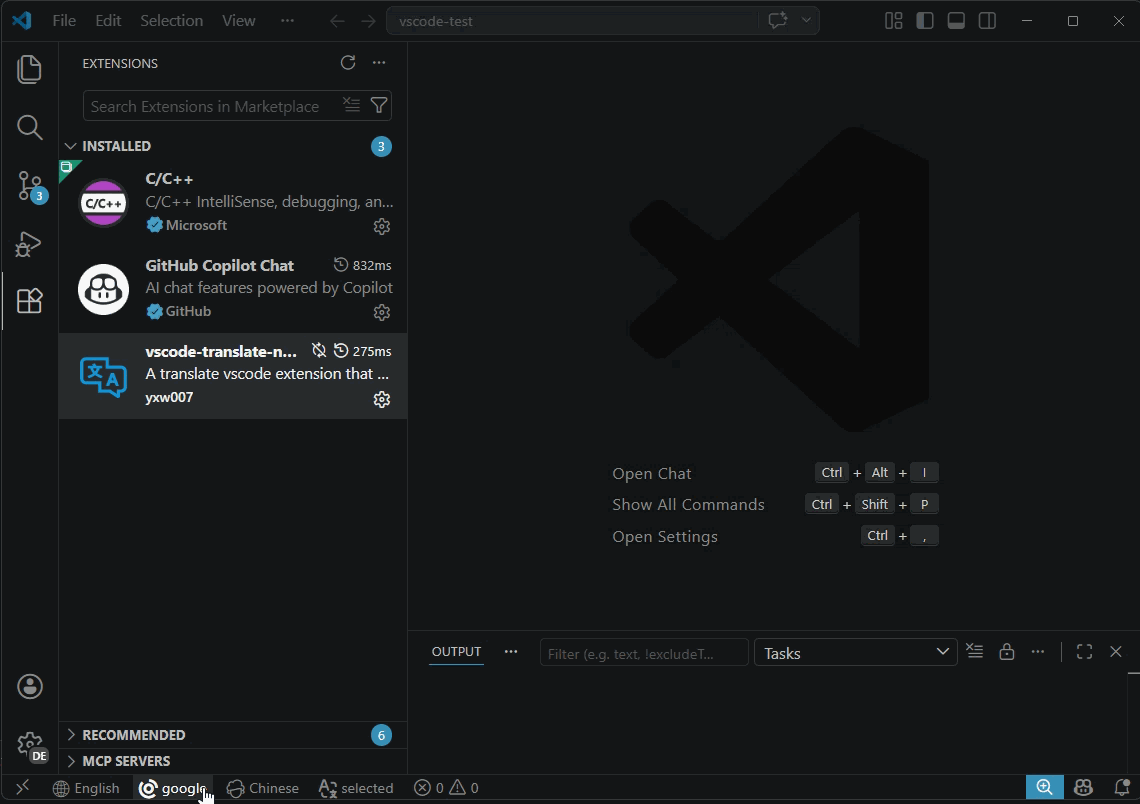Clear the Output panel contents
1140x804 pixels.
click(975, 651)
